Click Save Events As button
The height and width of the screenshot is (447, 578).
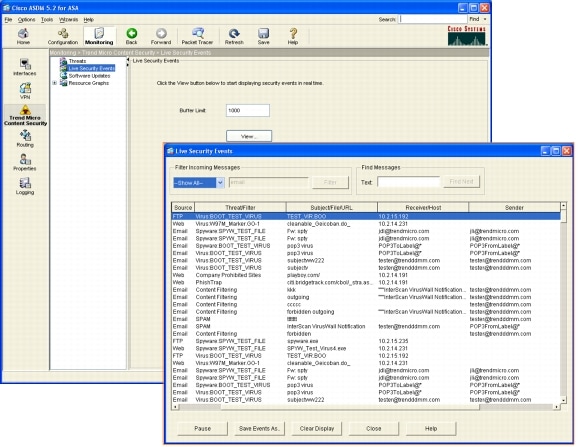(260, 429)
